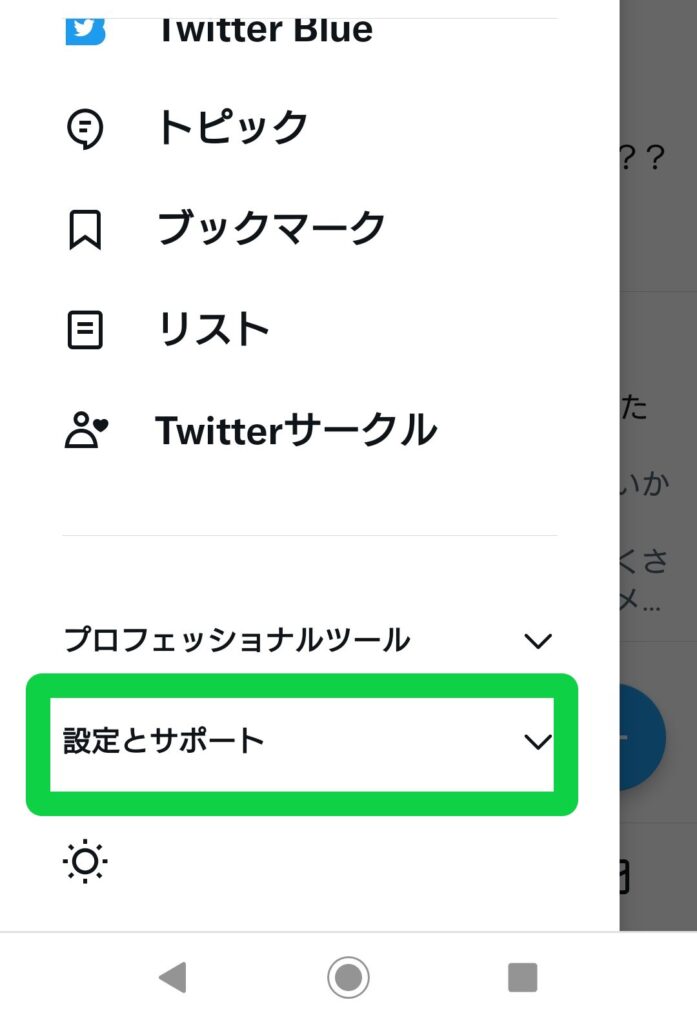Open リスト from the drawer menu

point(213,329)
